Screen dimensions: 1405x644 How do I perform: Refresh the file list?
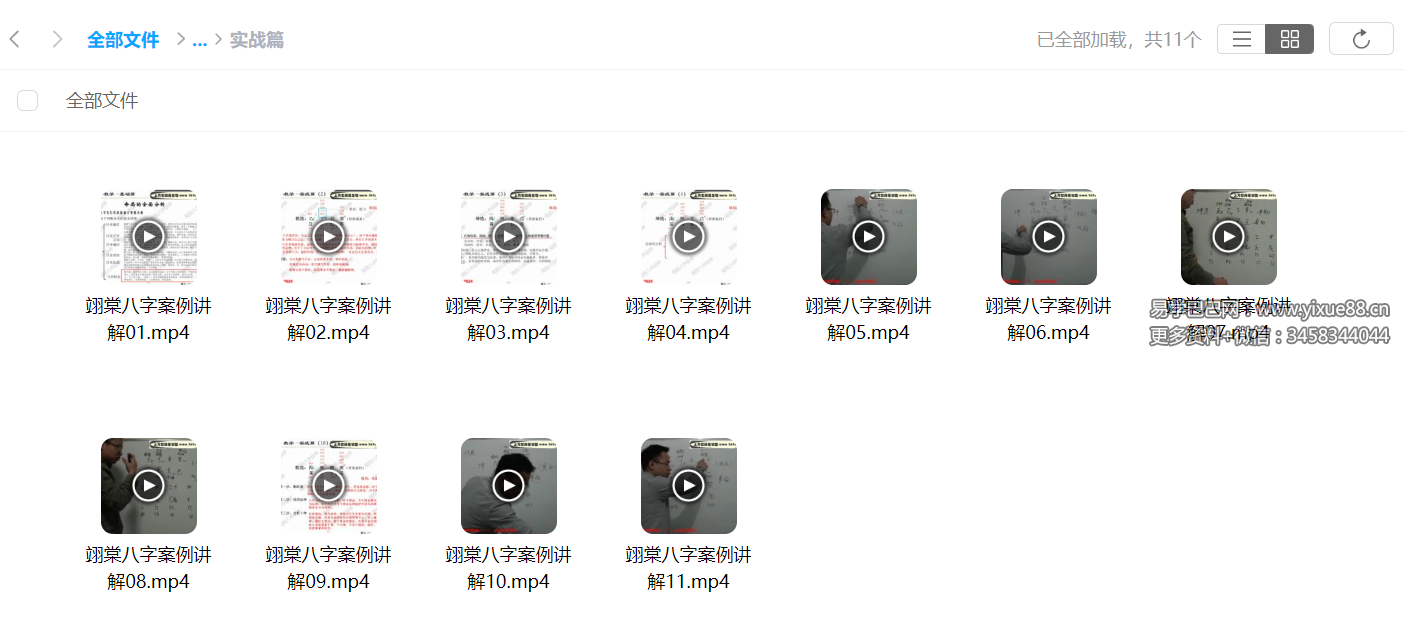(1361, 39)
